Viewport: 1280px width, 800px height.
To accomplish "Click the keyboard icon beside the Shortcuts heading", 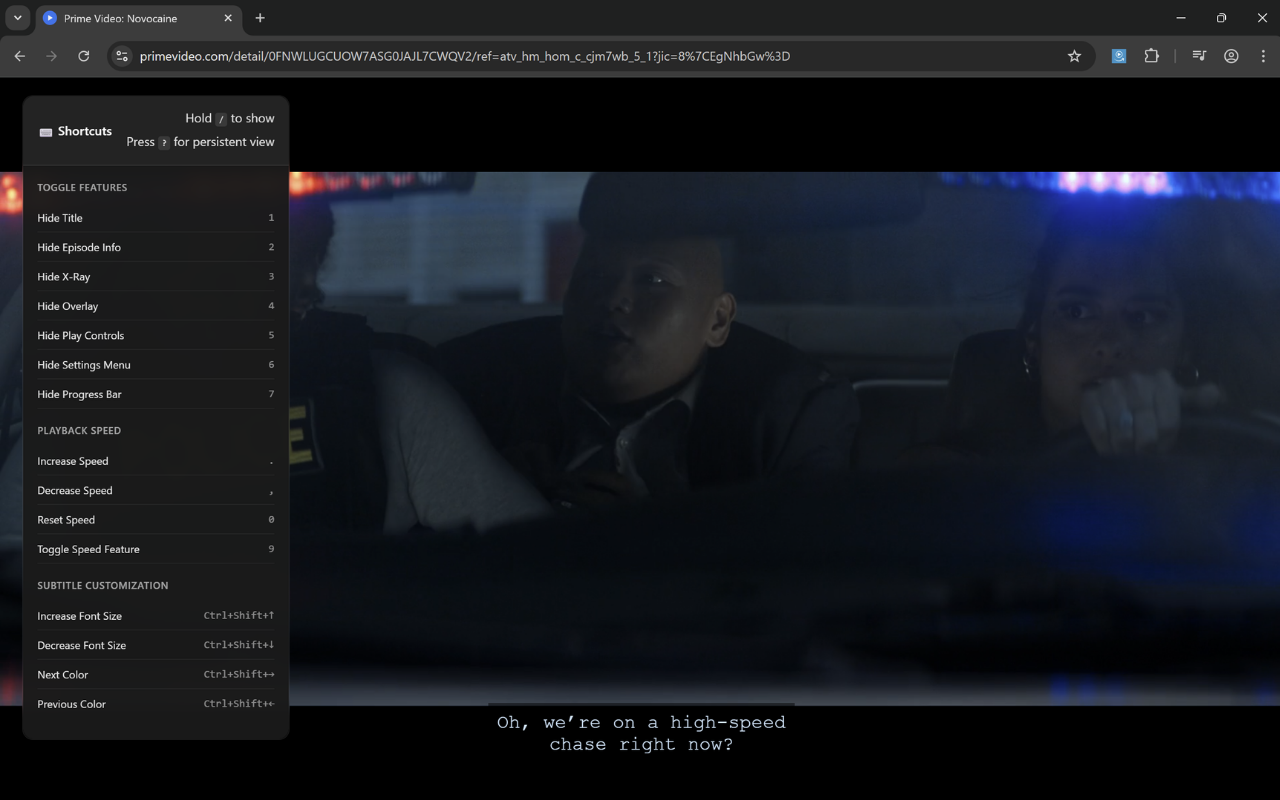I will click(x=45, y=131).
